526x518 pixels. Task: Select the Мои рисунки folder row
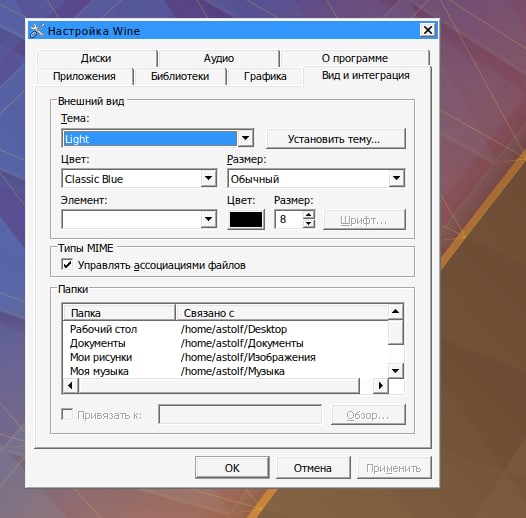click(225, 357)
